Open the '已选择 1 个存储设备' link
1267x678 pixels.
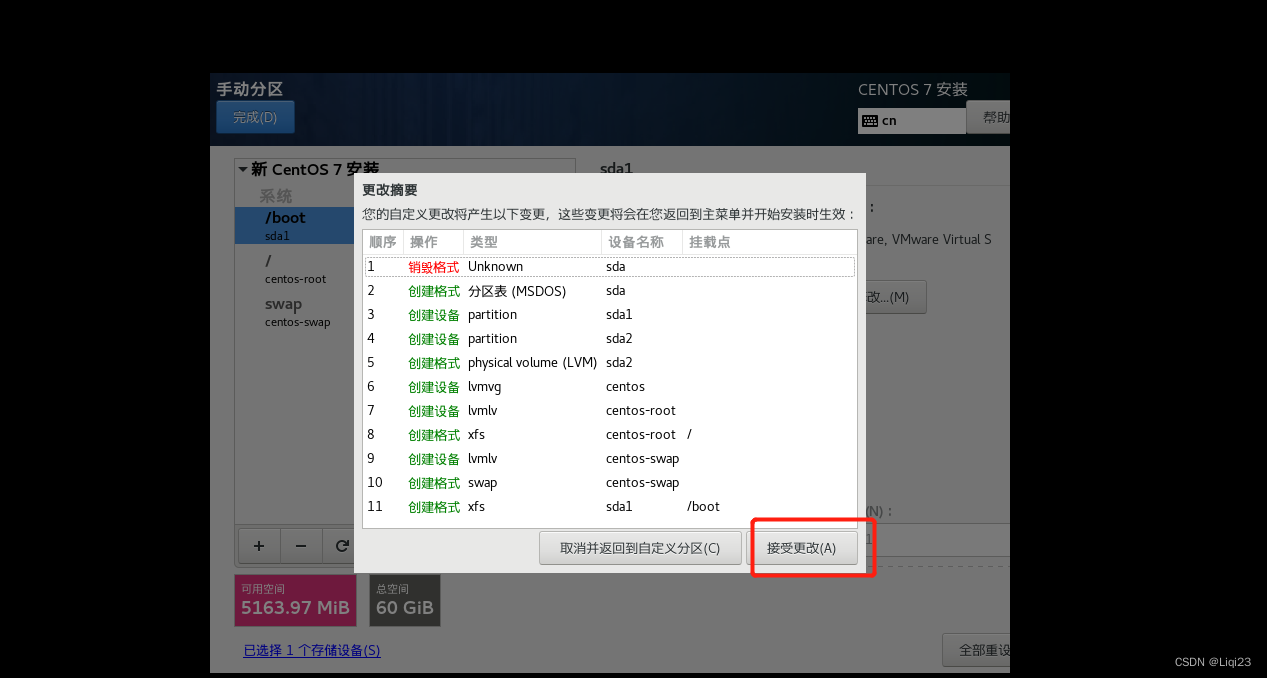coord(312,650)
